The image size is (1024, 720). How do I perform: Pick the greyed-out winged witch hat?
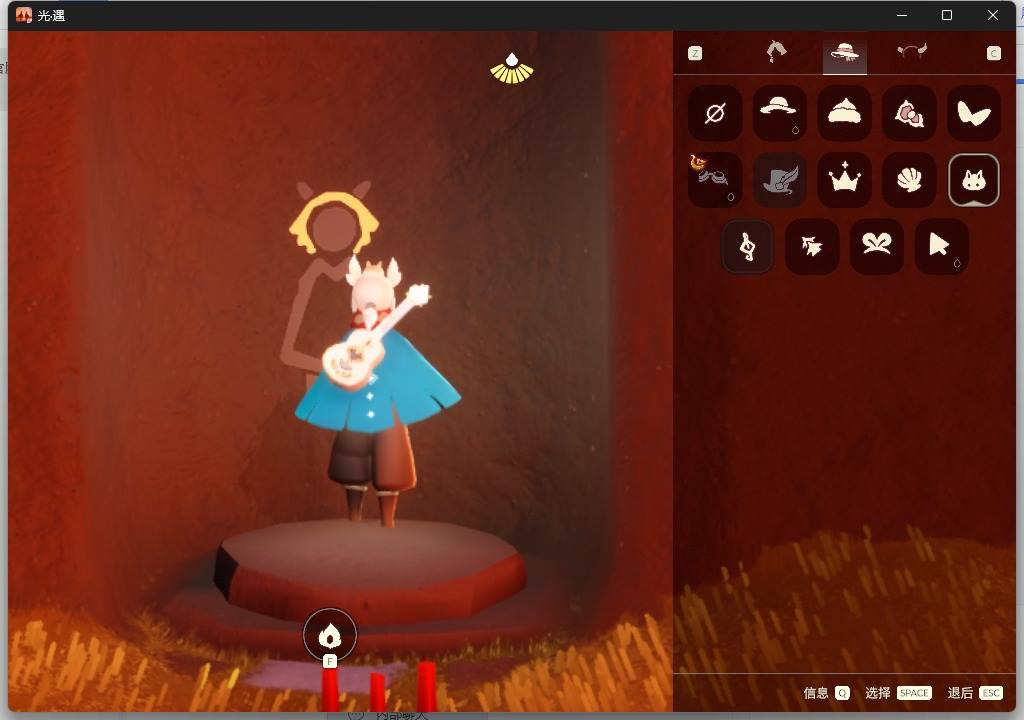779,180
